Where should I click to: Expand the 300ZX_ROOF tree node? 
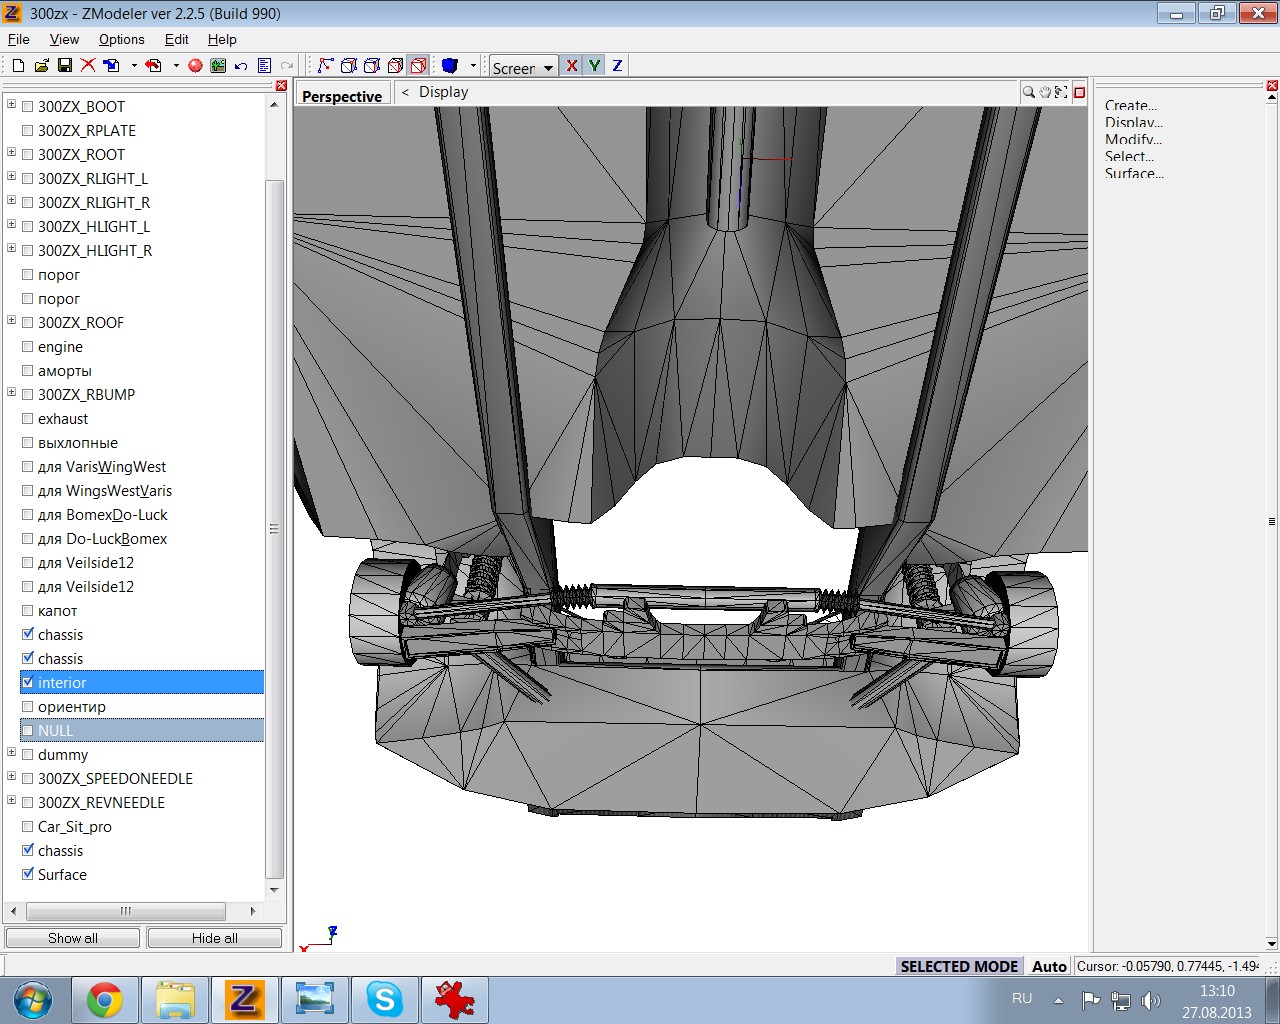11,320
